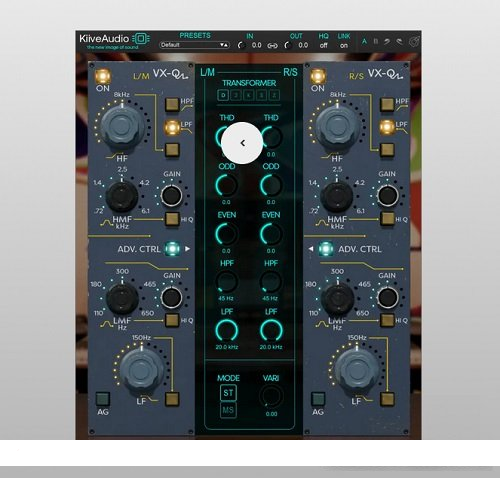Open settings via the top-right gear icon
This screenshot has height=478, width=500.
414,42
